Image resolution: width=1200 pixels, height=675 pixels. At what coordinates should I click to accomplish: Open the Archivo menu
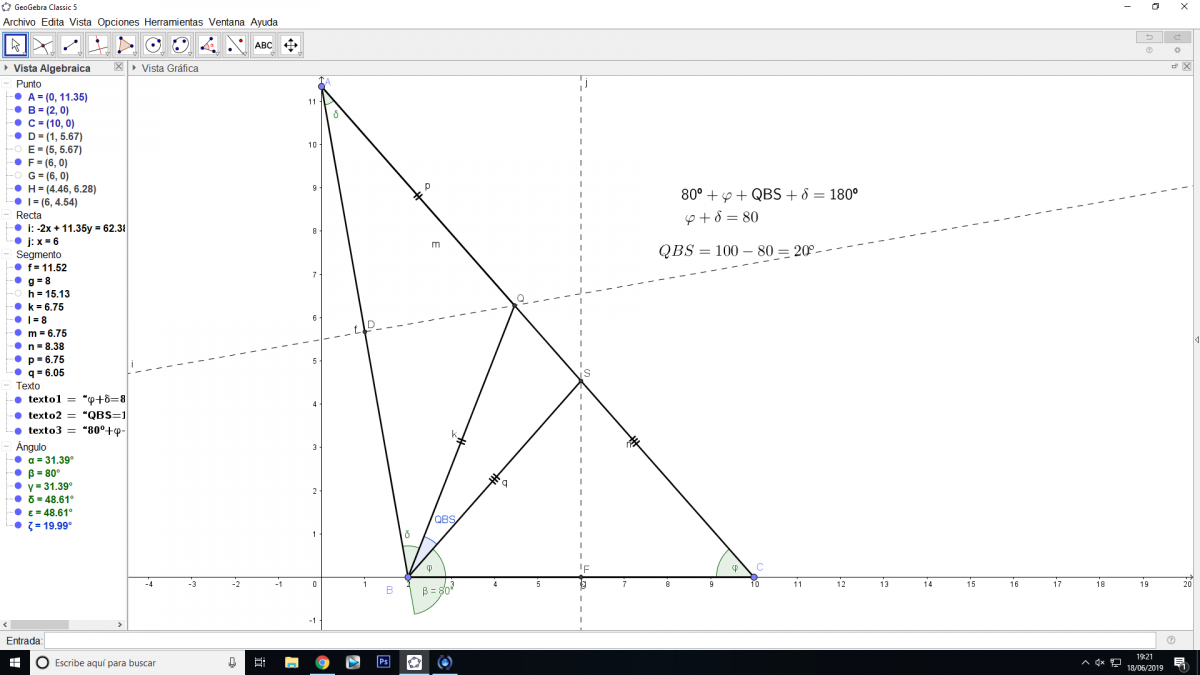pos(19,22)
